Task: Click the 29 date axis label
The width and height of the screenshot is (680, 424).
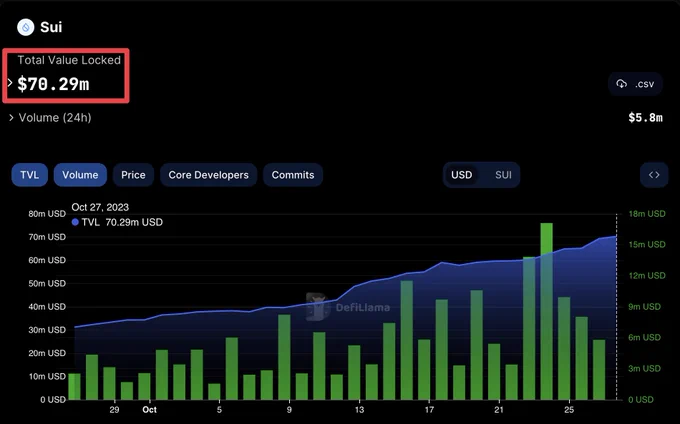Action: pyautogui.click(x=114, y=409)
